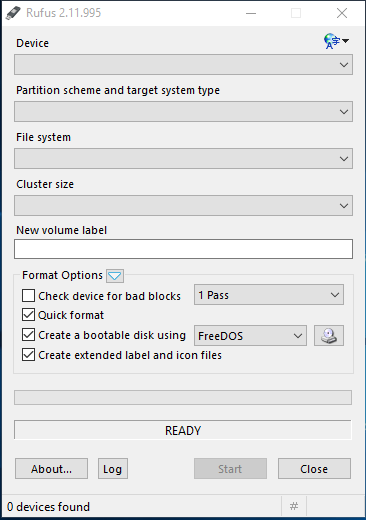The width and height of the screenshot is (366, 520).
Task: Open the Log window button
Action: pos(113,469)
